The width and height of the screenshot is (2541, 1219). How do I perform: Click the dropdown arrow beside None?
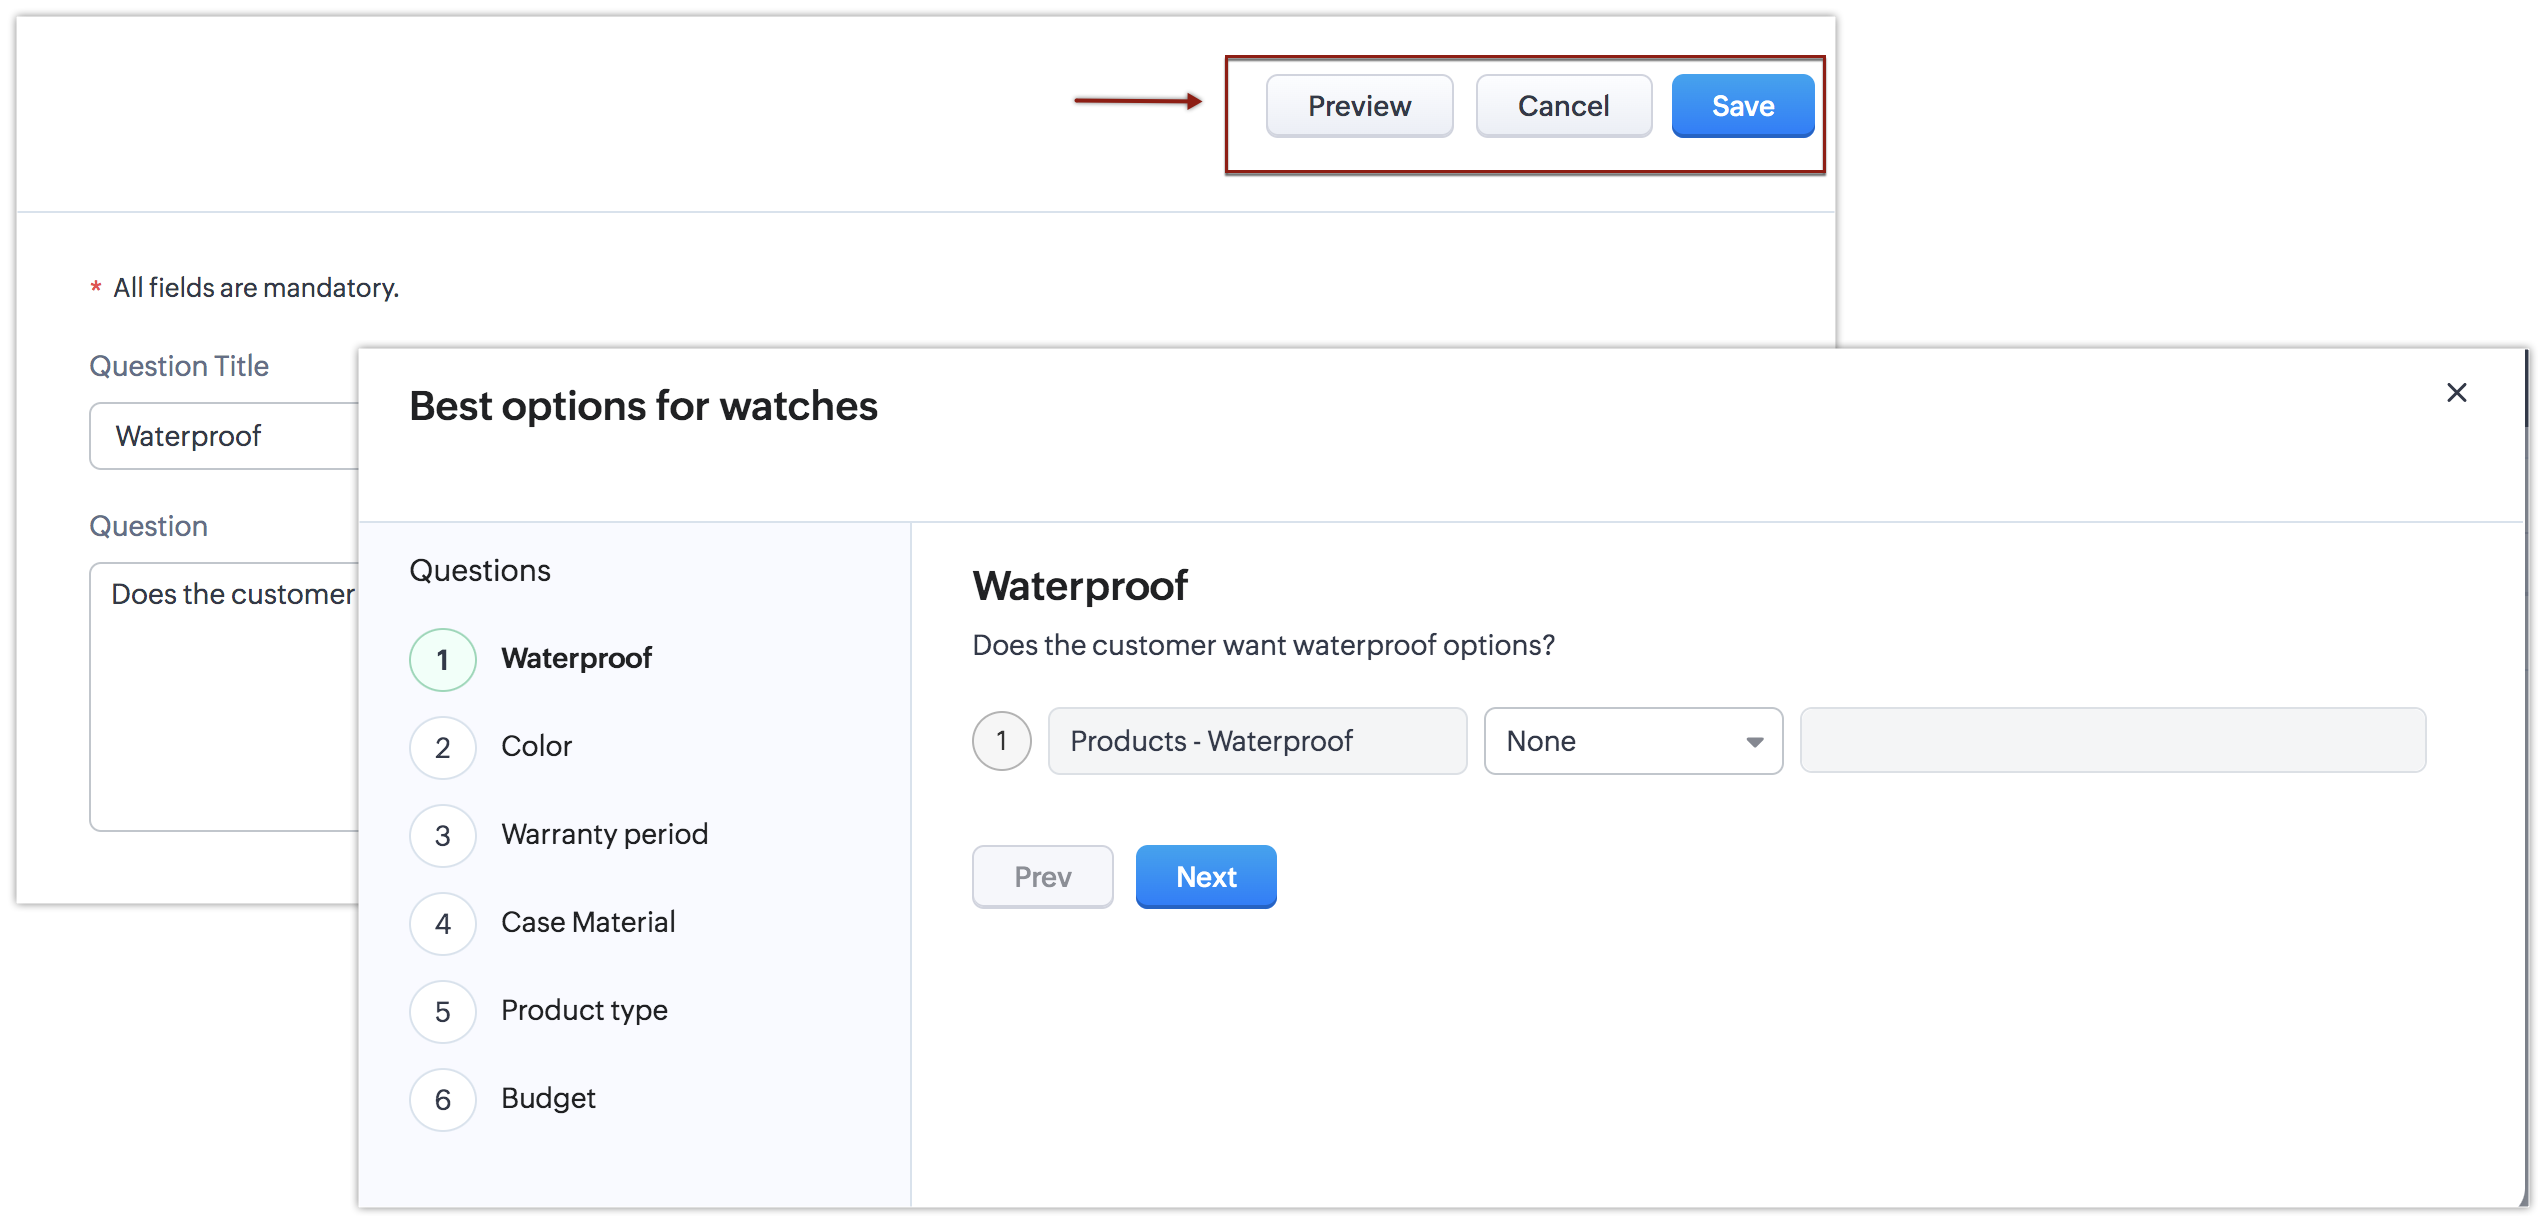coord(1754,742)
